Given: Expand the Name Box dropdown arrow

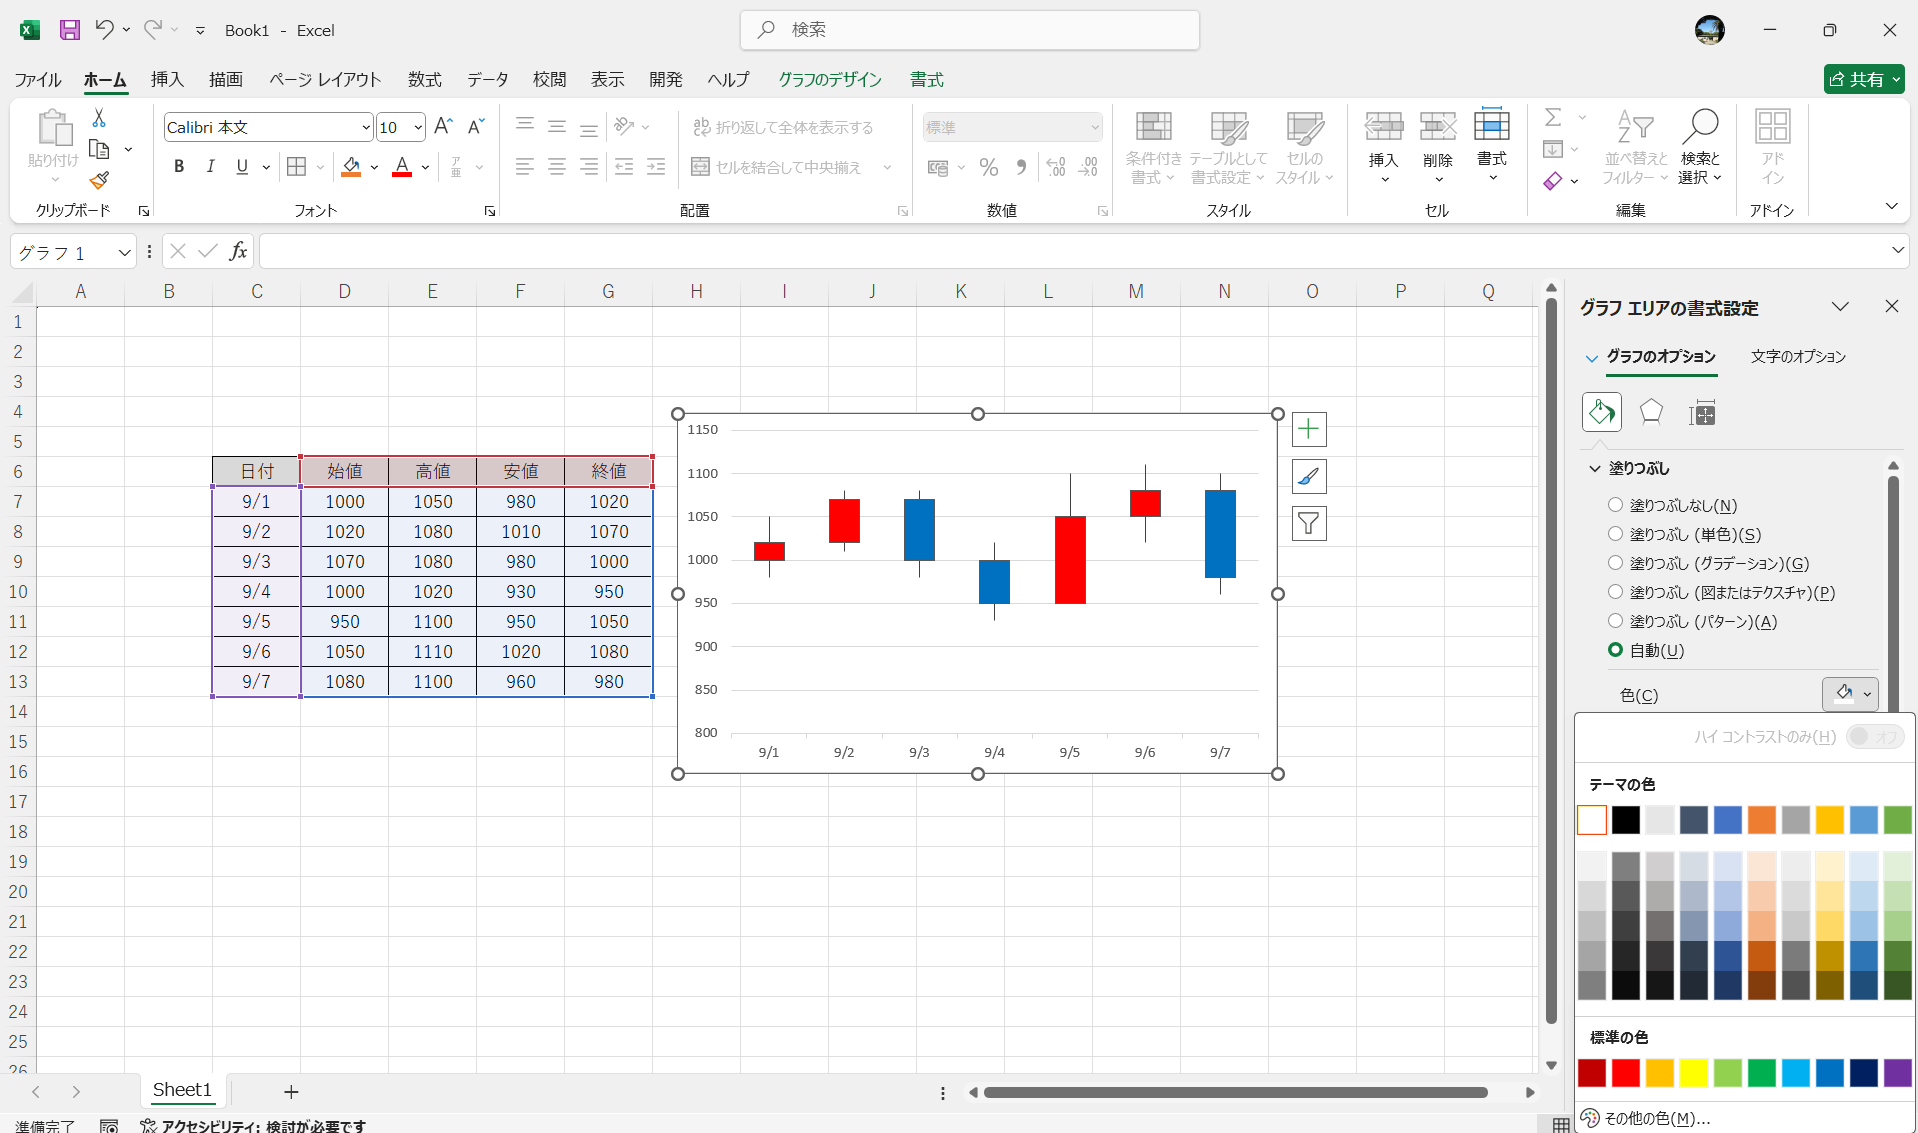Looking at the screenshot, I should [x=124, y=253].
